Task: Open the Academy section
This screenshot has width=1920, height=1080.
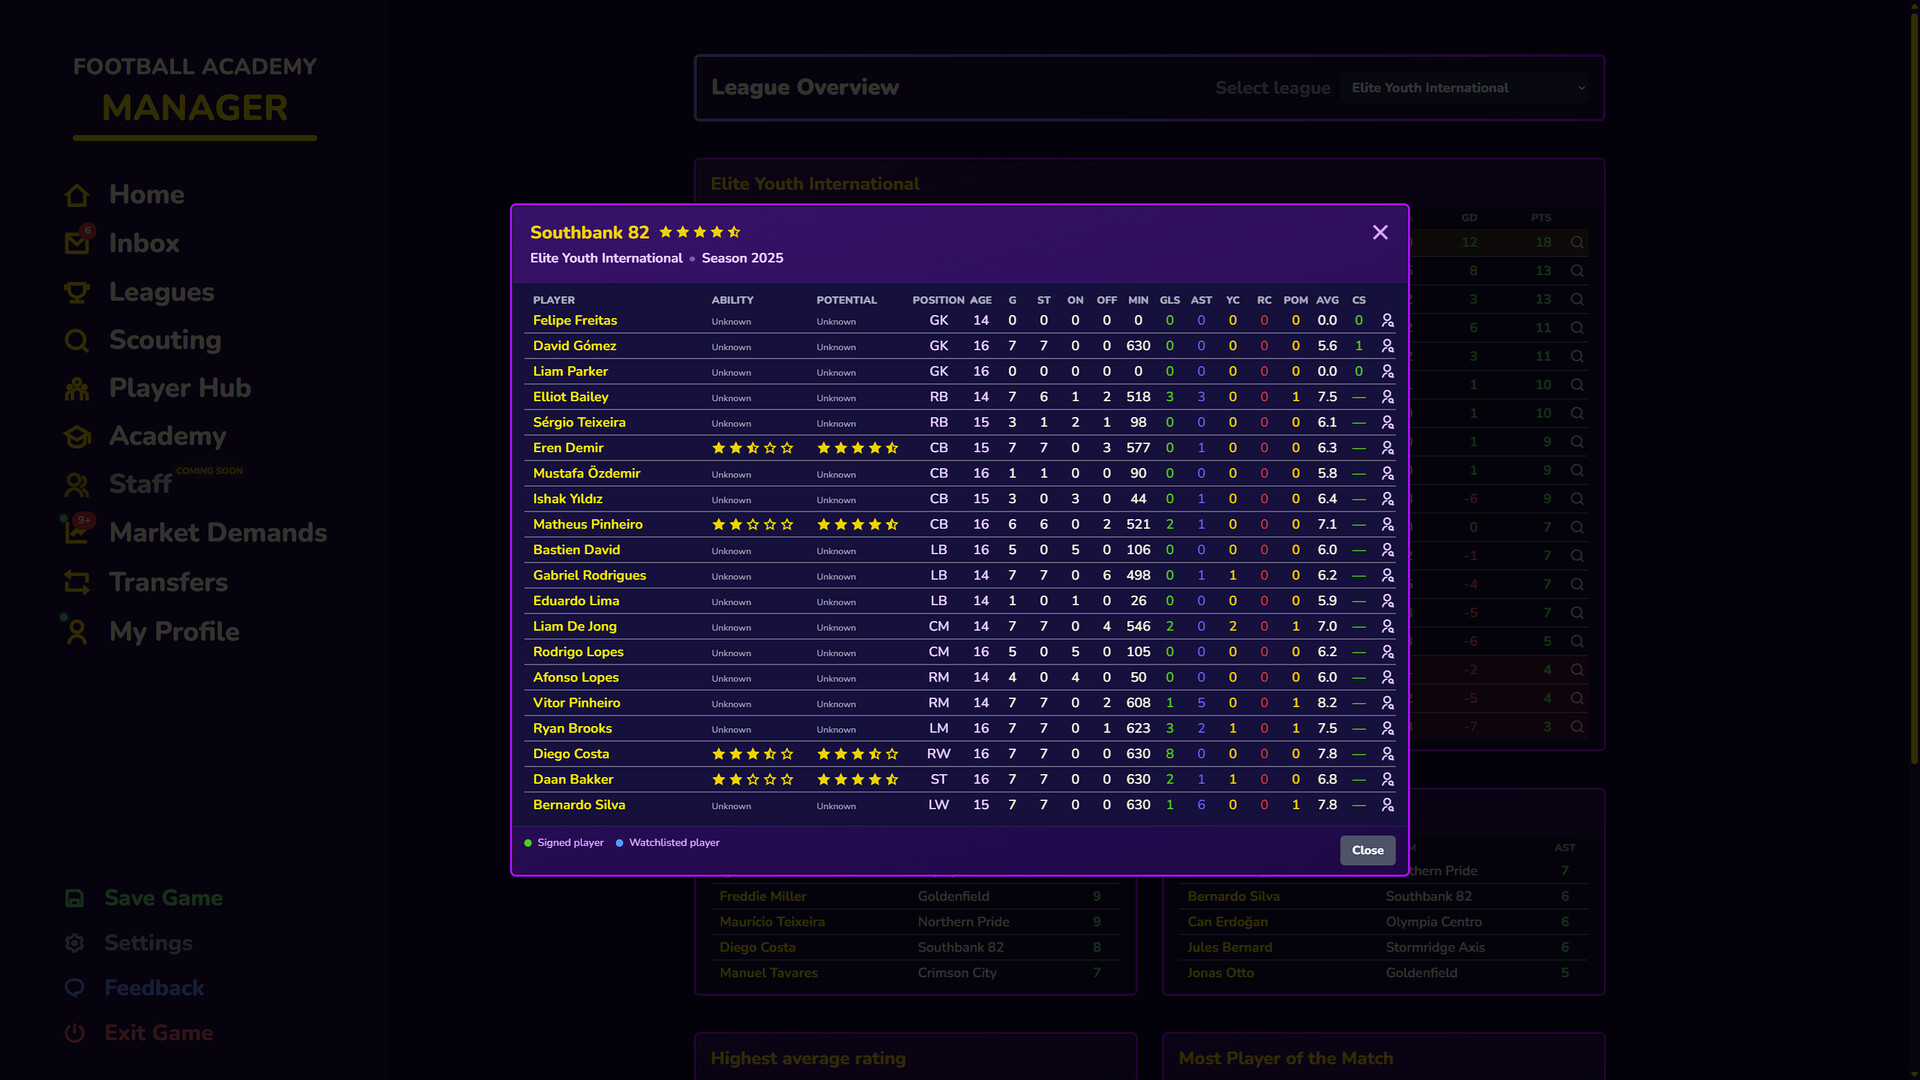Action: (167, 436)
